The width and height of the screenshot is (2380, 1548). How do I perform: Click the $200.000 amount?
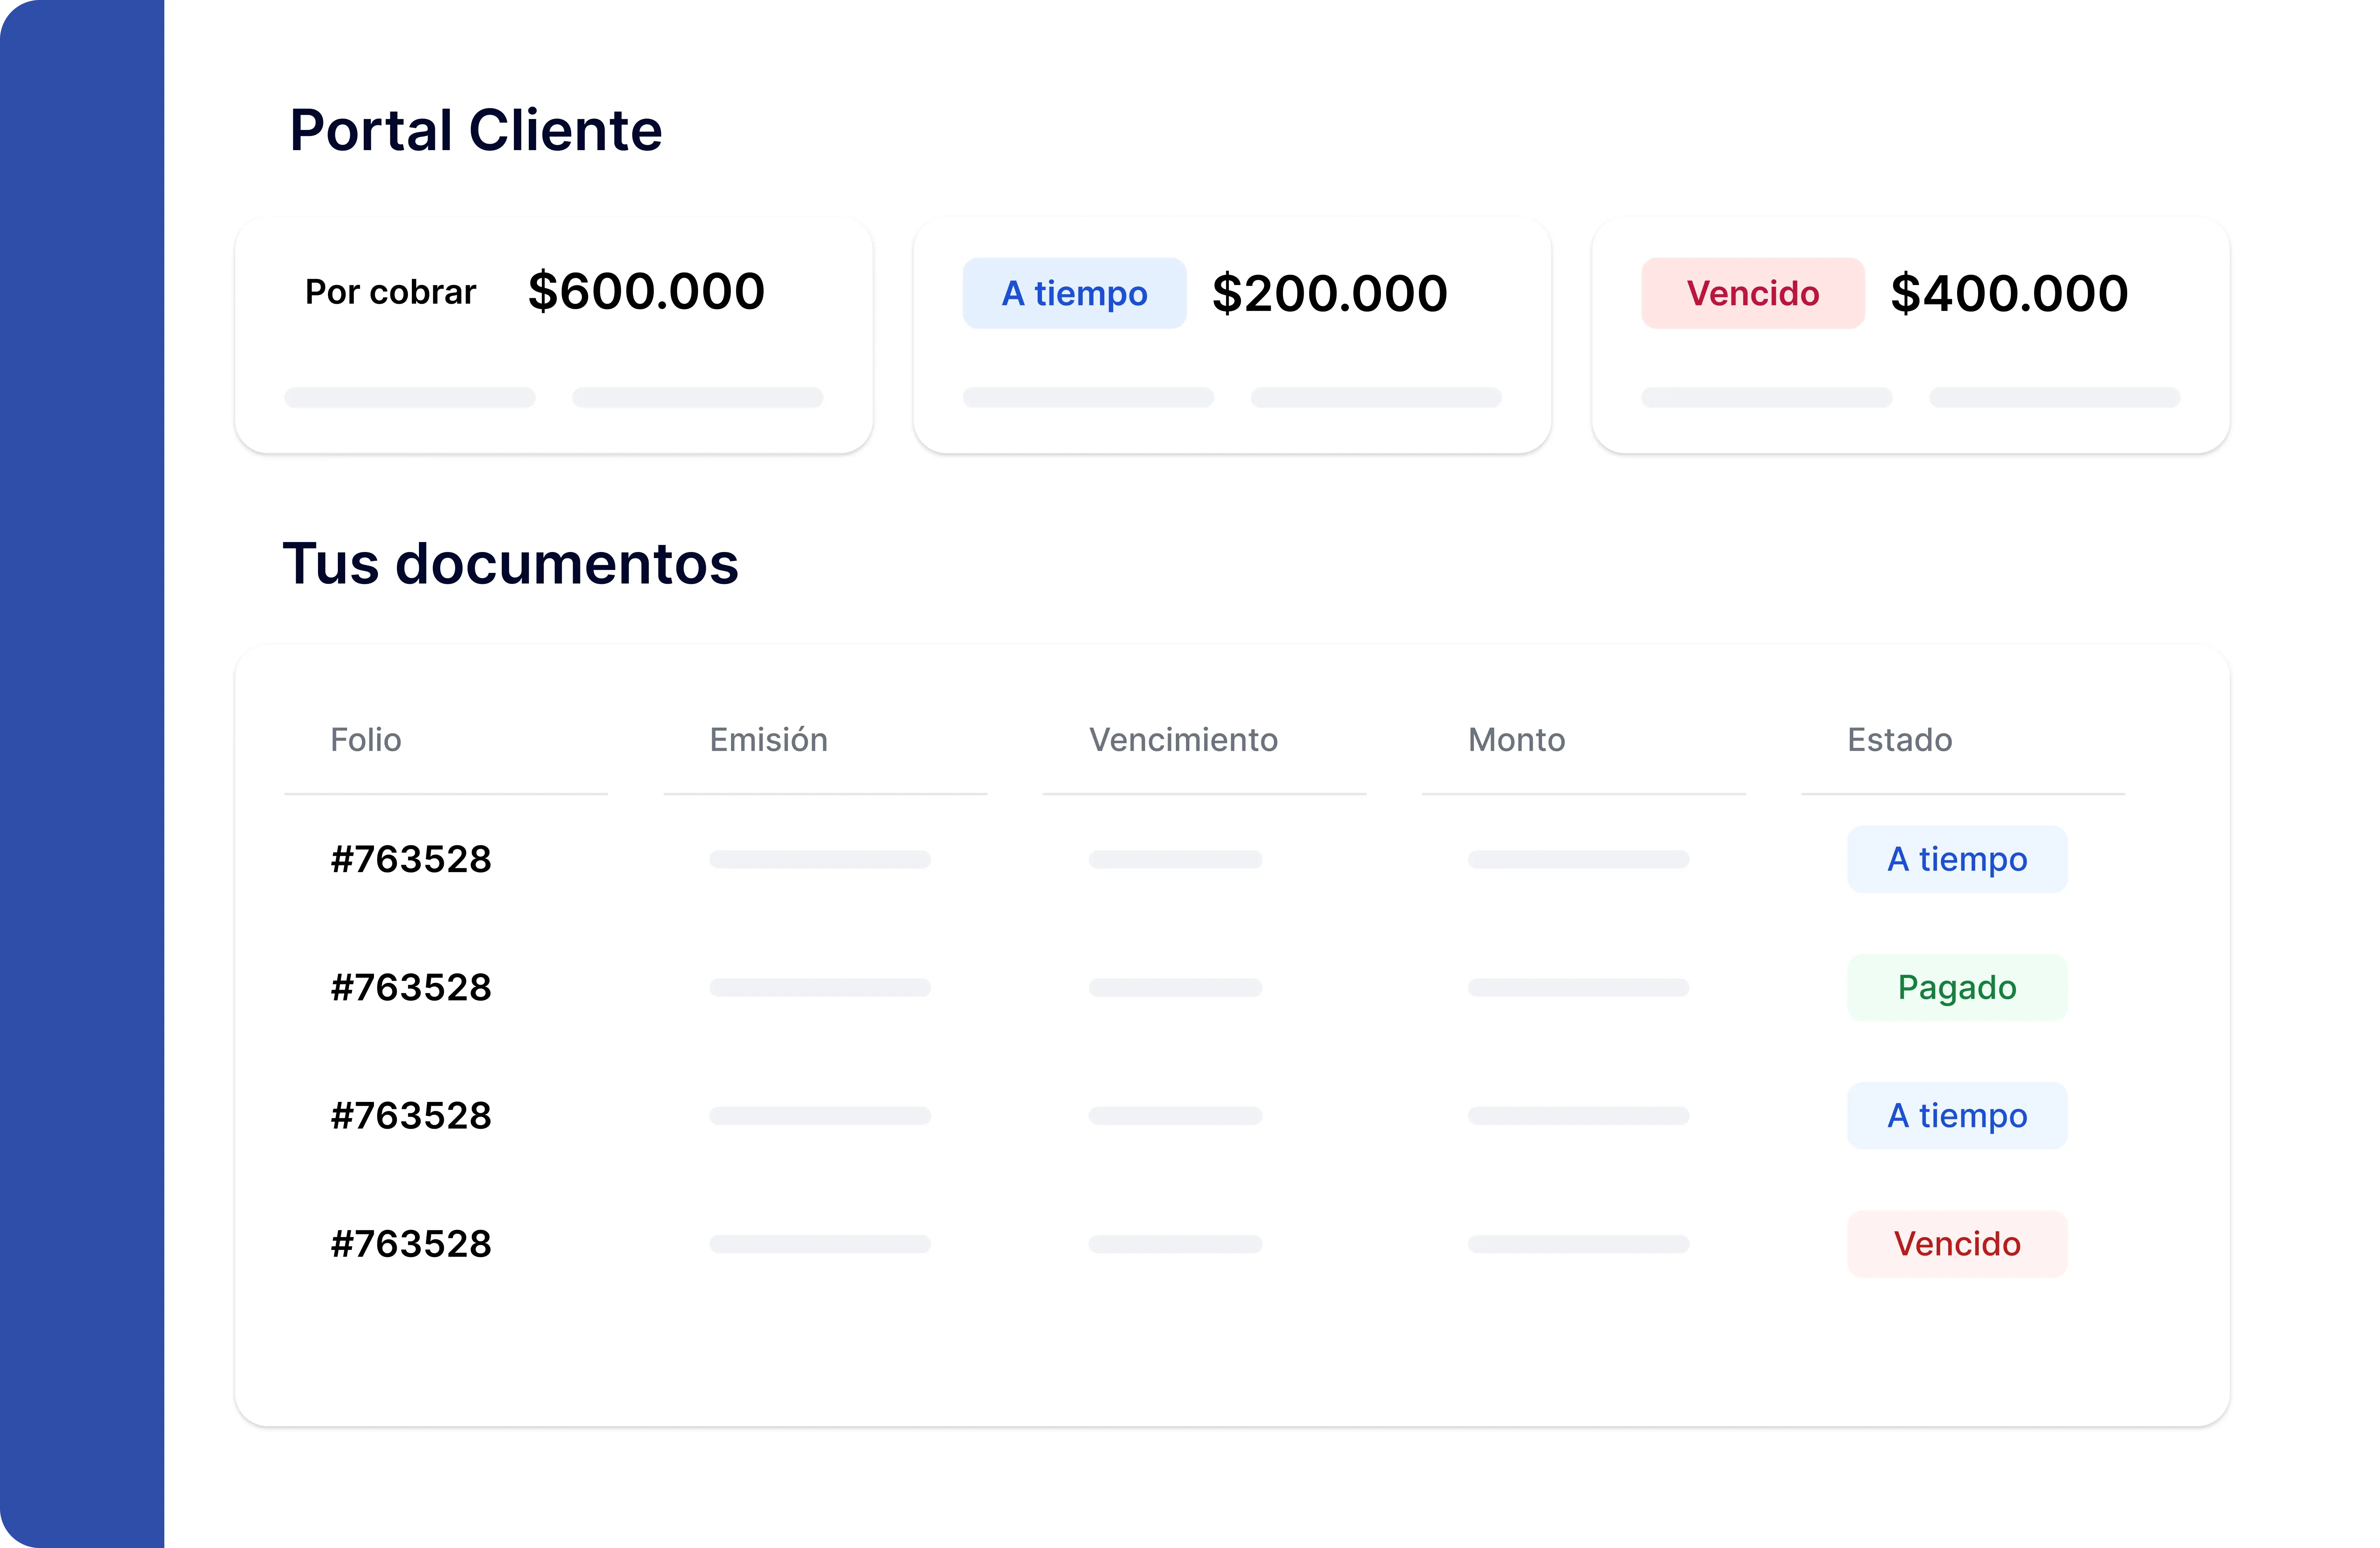point(1330,293)
